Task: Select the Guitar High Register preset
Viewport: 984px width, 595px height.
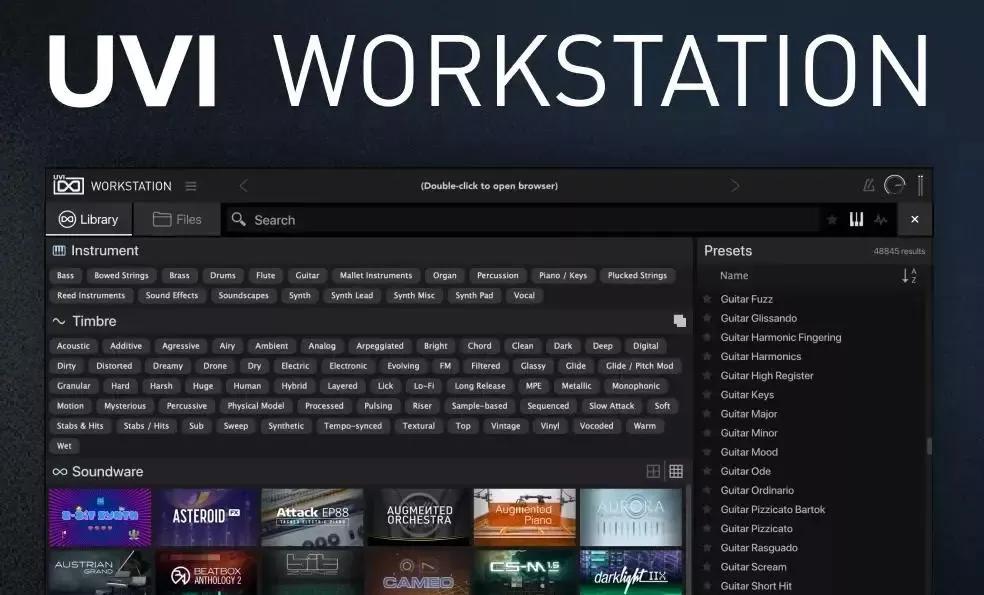Action: [x=766, y=375]
